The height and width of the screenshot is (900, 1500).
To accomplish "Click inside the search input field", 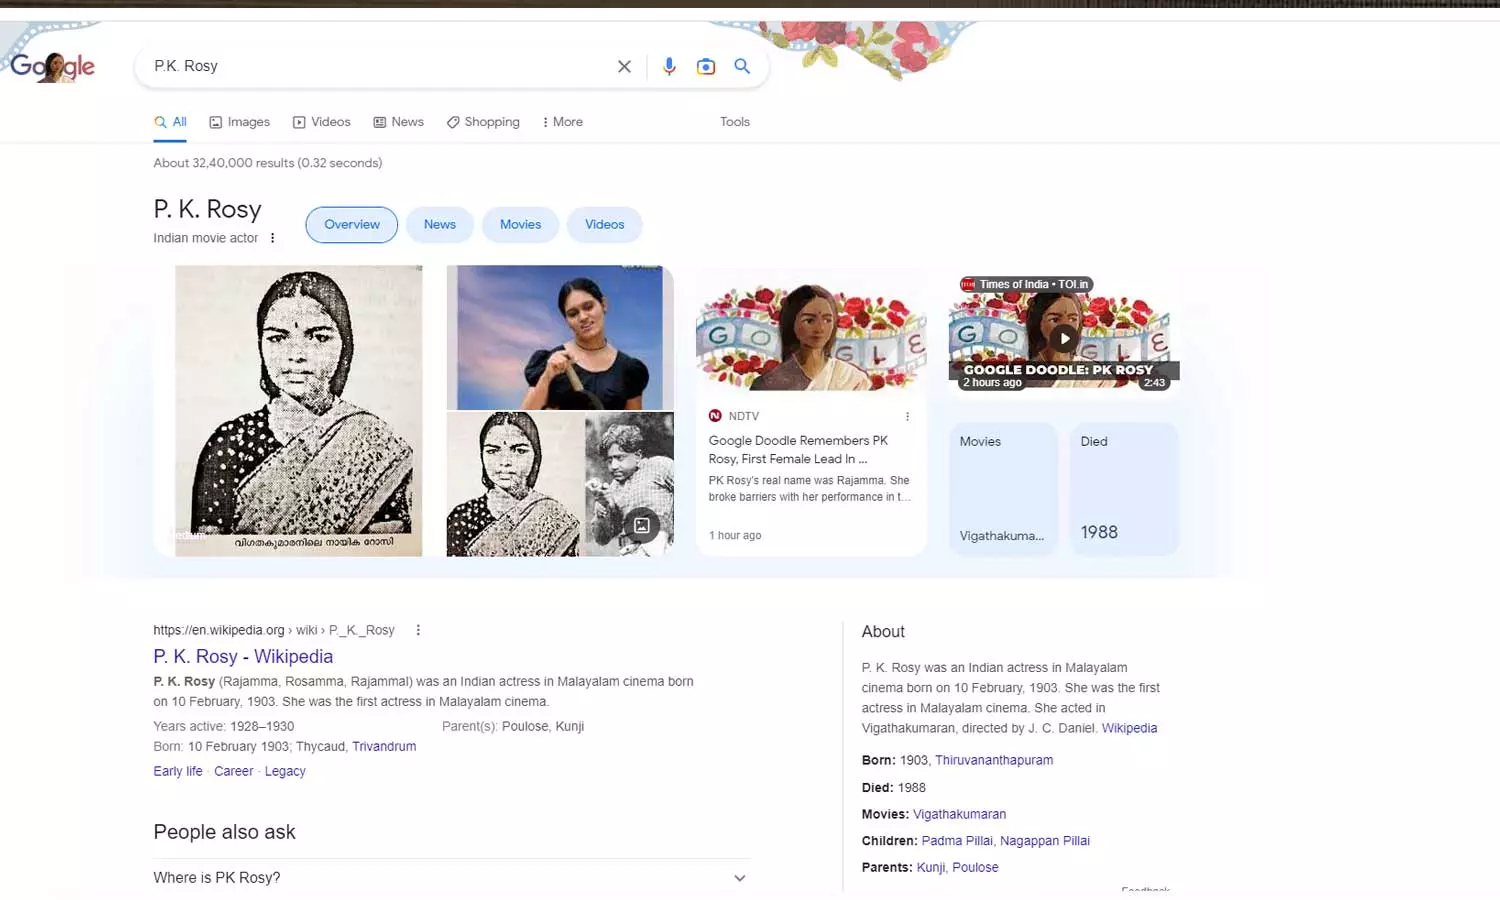I will click(380, 66).
